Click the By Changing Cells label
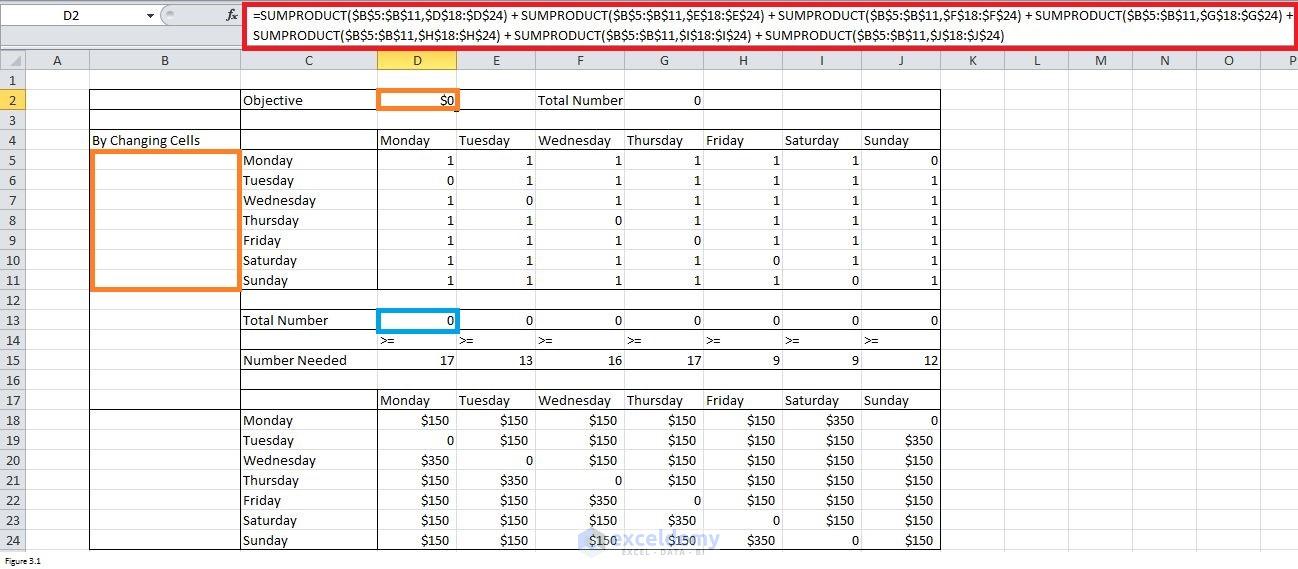The image size is (1298, 569). 164,140
